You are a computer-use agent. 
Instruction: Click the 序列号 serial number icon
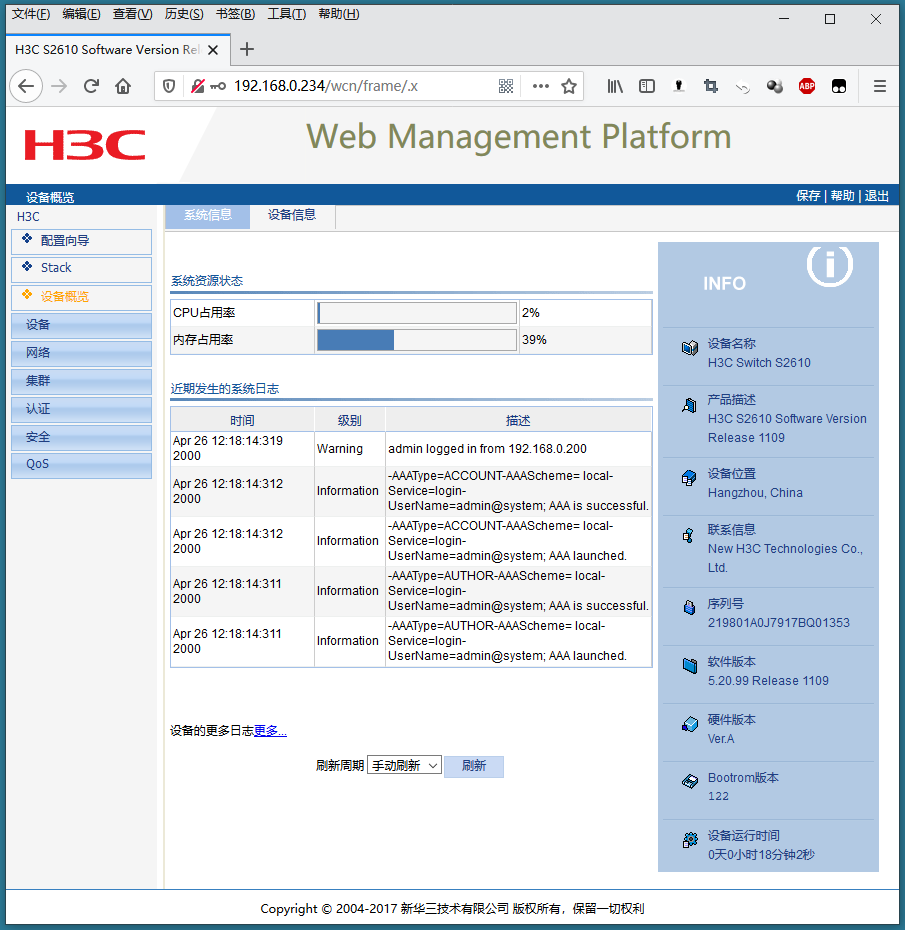point(690,606)
